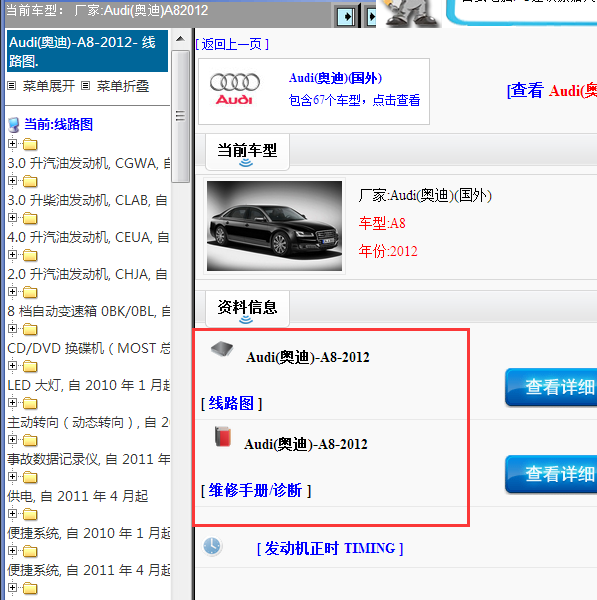This screenshot has height=600, width=597.
Task: Expand the 主动转向（动态转向）folder
Action: [12, 403]
